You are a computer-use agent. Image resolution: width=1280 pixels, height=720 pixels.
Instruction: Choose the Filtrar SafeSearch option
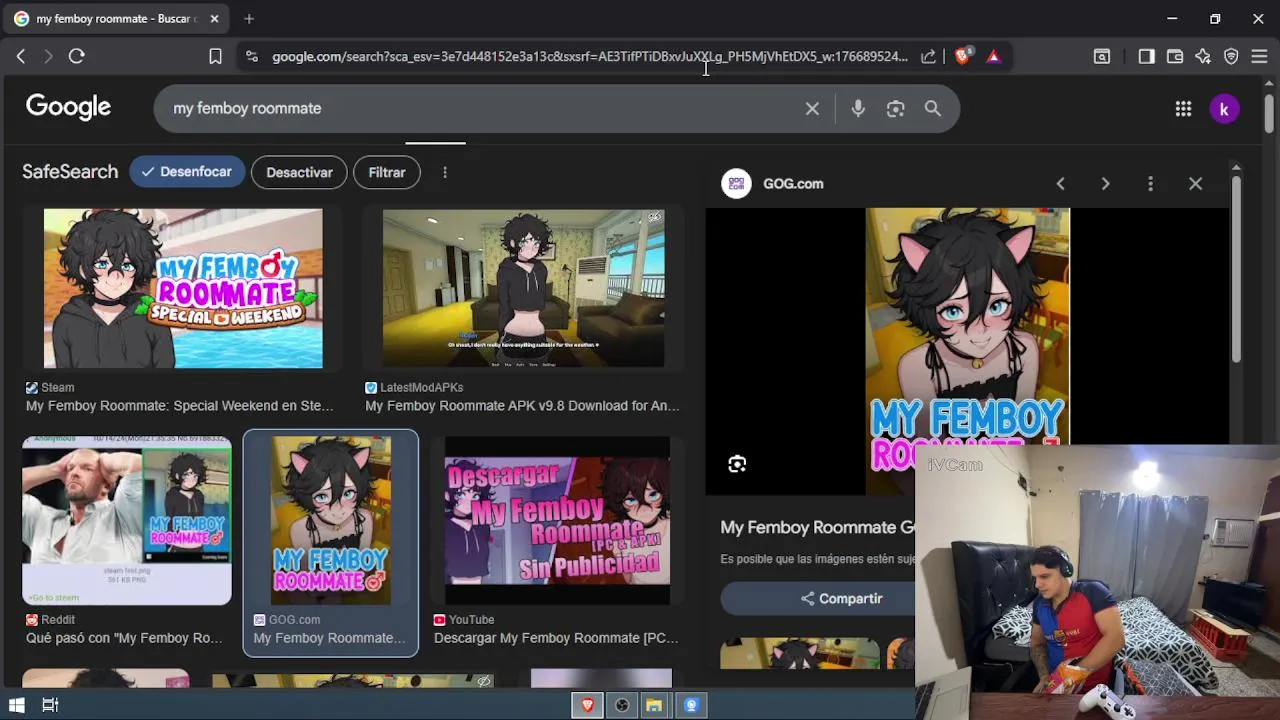387,172
